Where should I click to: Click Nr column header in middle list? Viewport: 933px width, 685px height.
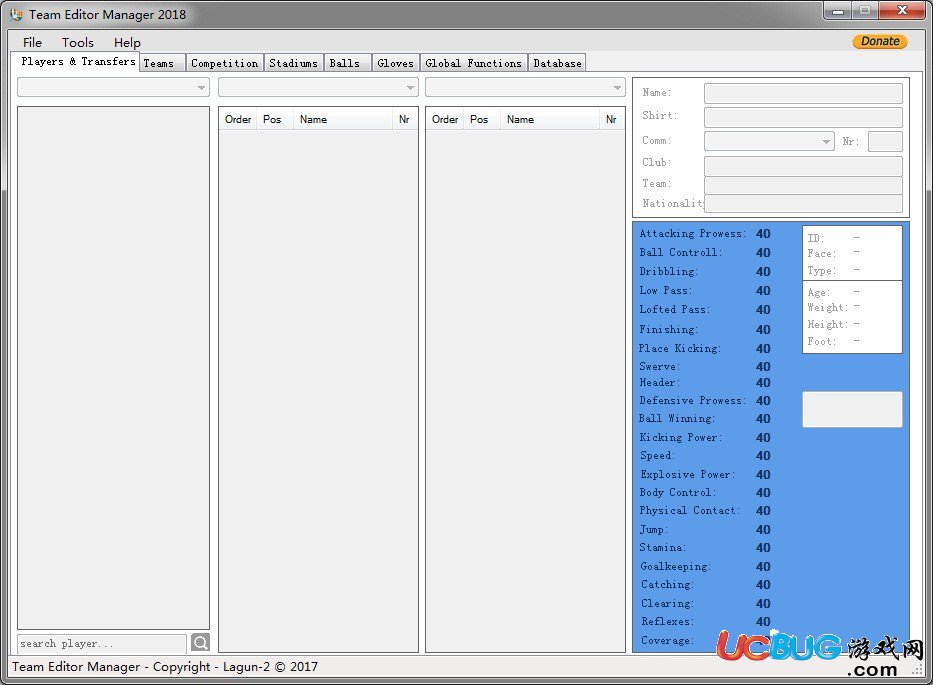(x=404, y=119)
